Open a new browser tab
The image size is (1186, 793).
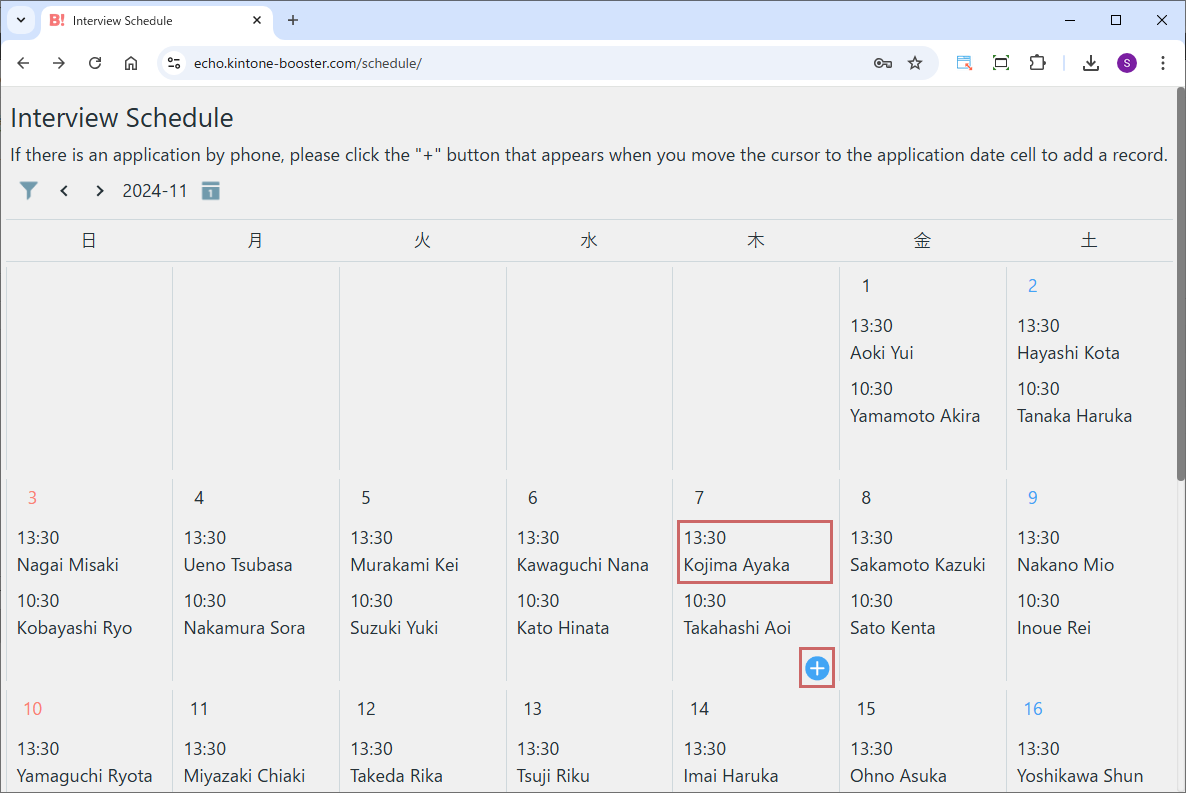pos(293,20)
